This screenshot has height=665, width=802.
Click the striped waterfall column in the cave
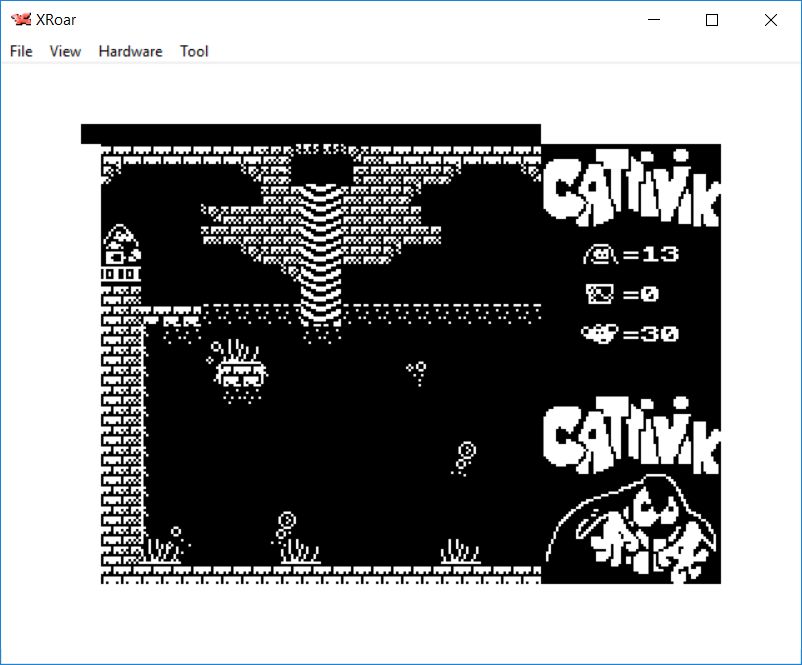tap(322, 250)
